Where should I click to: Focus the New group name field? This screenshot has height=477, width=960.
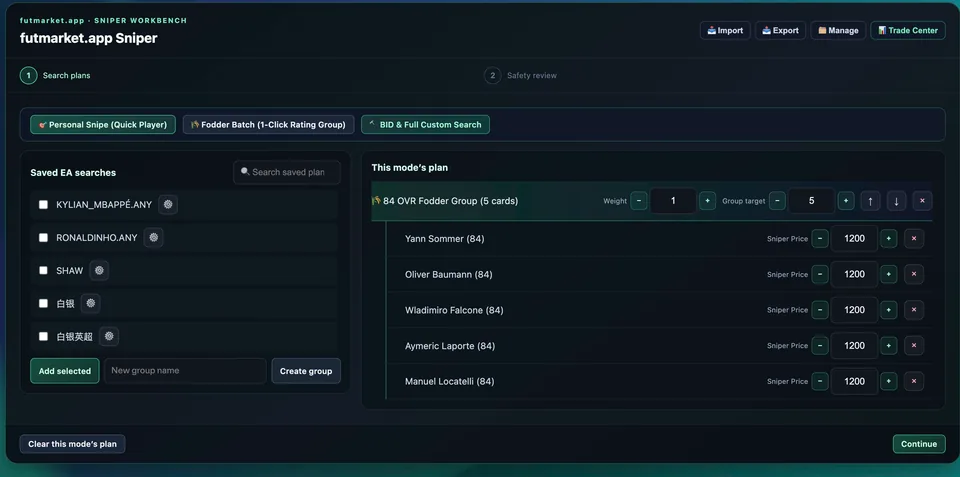point(186,371)
